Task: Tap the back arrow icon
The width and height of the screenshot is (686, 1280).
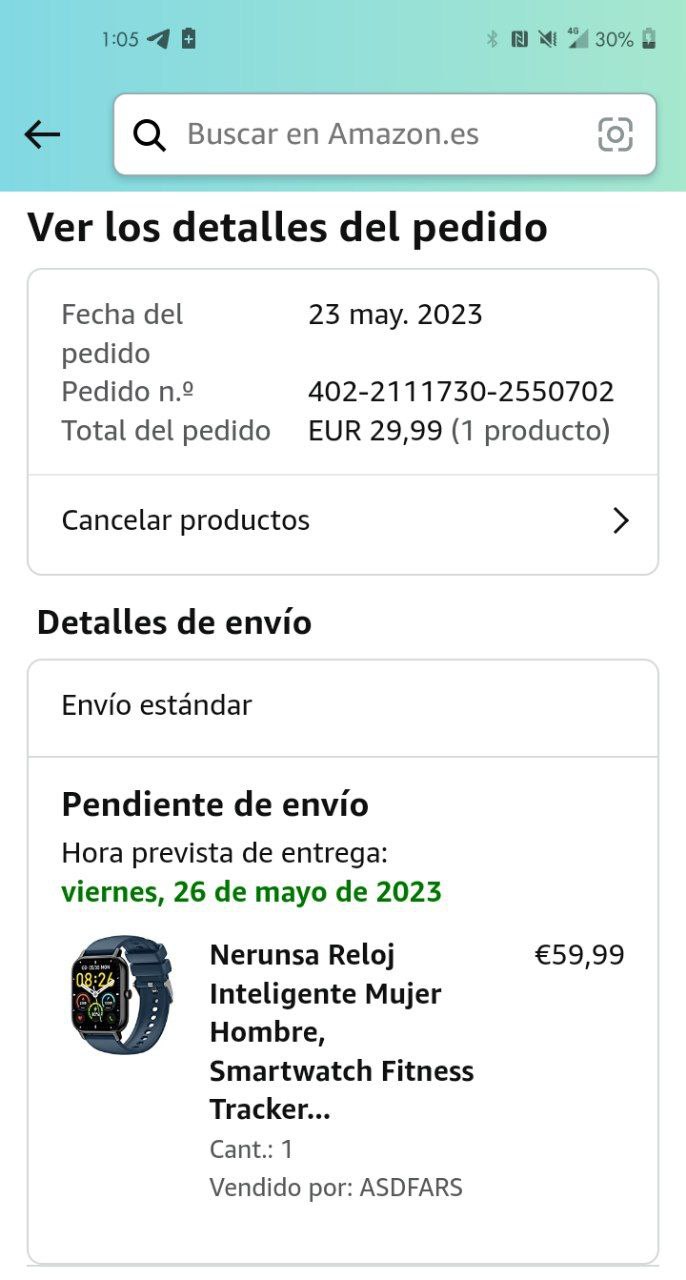Action: point(42,134)
